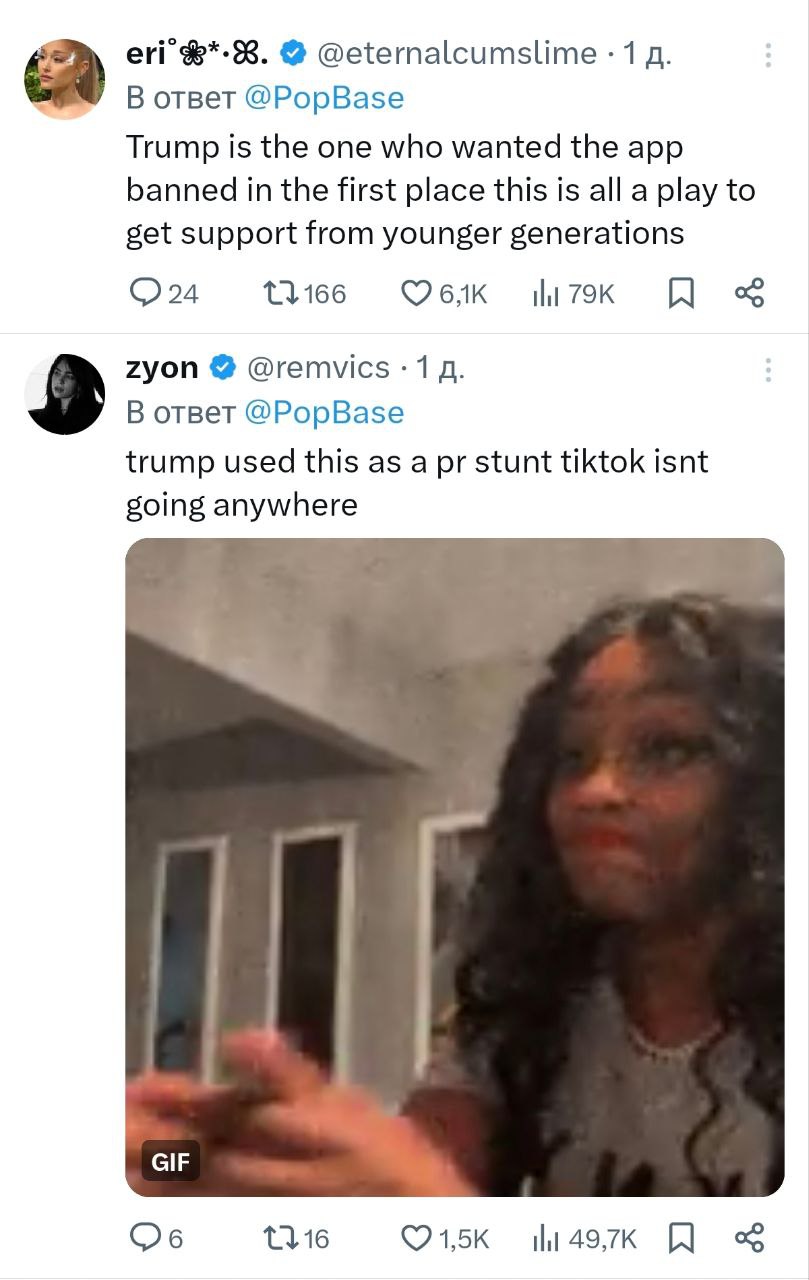Open the @remvics profile handle
809x1280 pixels.
318,368
